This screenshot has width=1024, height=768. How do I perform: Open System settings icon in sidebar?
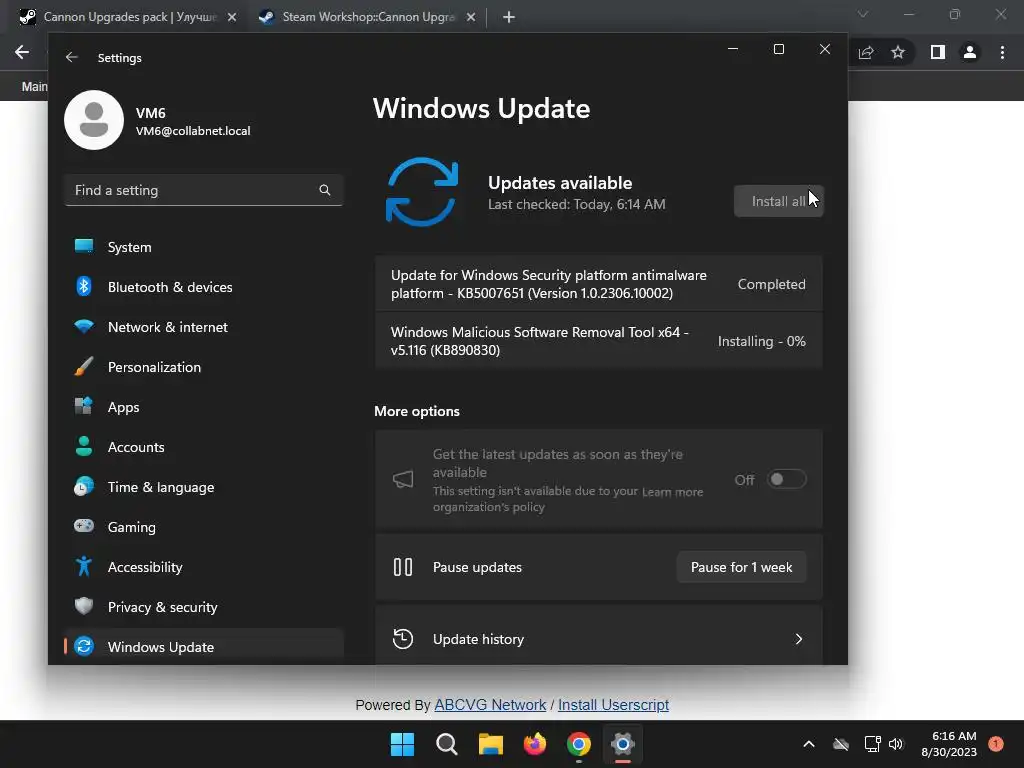pos(84,246)
